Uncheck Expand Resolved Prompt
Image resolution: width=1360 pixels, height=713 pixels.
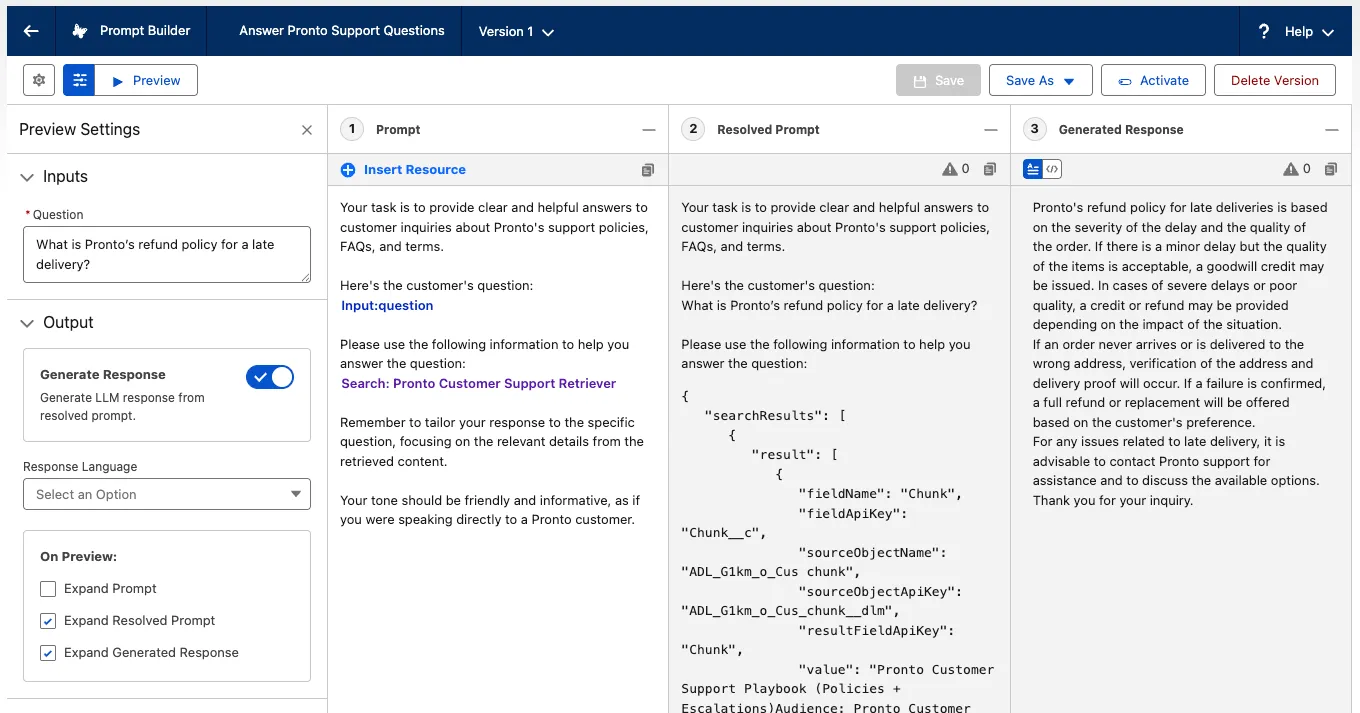(x=48, y=621)
